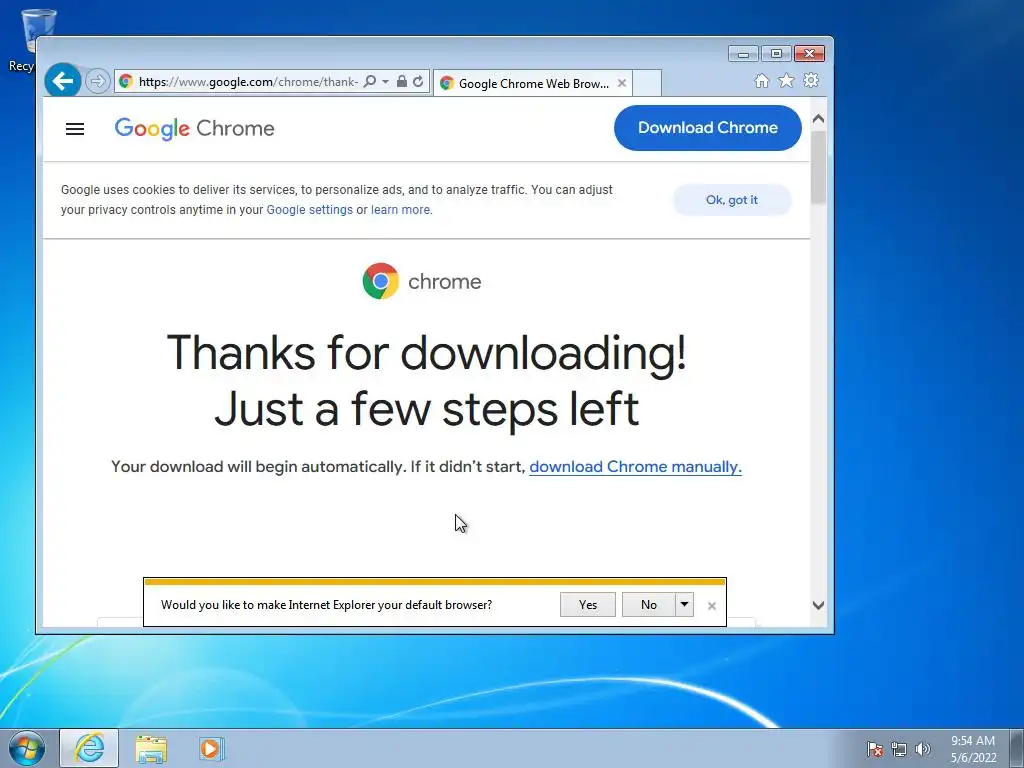Click the volume speaker tray icon
Viewport: 1024px width, 768px height.
[x=922, y=749]
